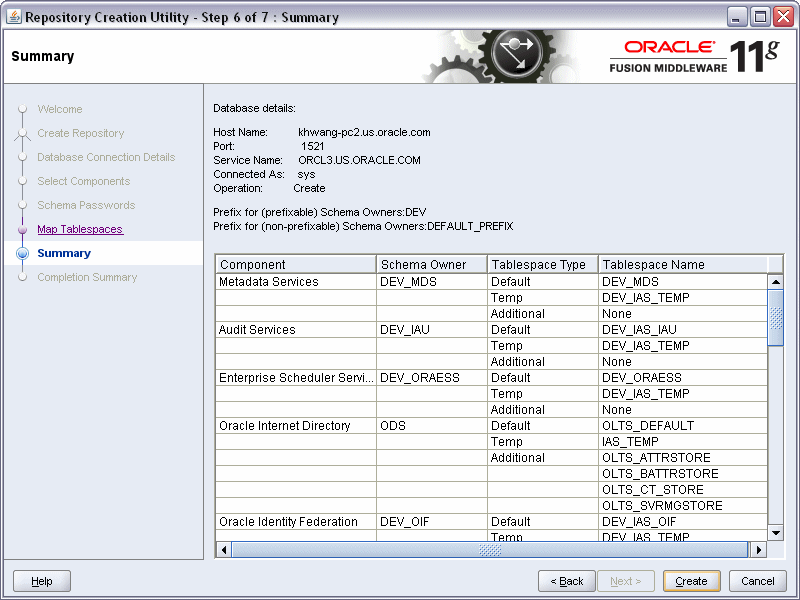Viewport: 800px width, 600px height.
Task: Click the OLTS_SVRMGSTORE tablespace cell
Action: click(x=683, y=506)
